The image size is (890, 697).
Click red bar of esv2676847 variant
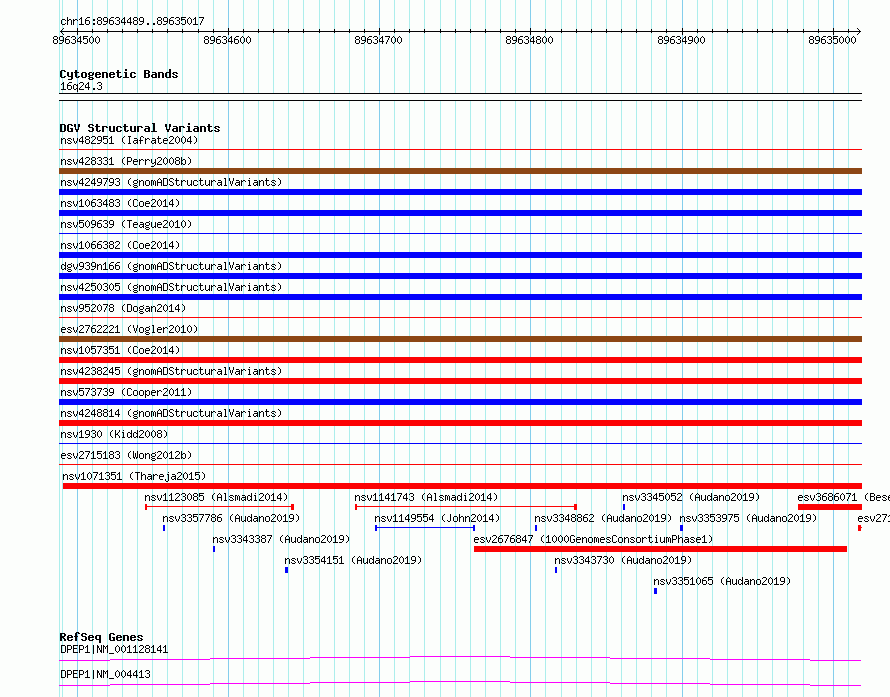660,549
